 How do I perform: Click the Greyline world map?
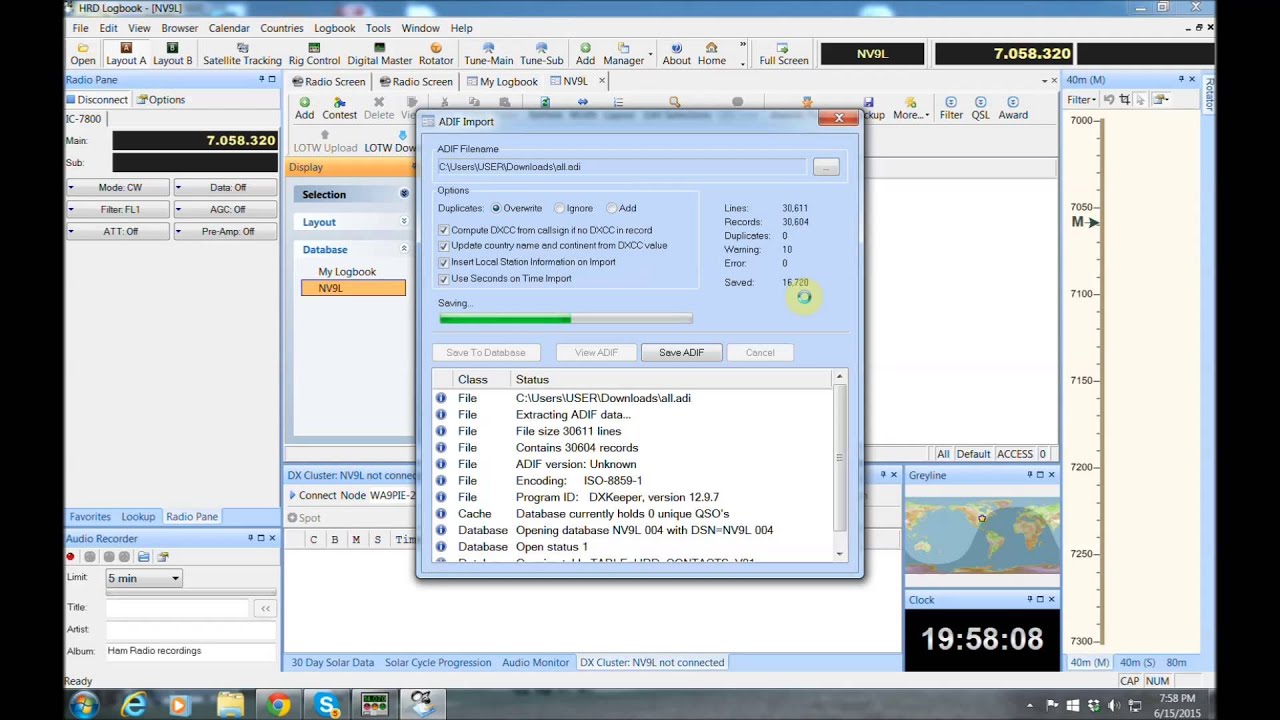click(982, 536)
